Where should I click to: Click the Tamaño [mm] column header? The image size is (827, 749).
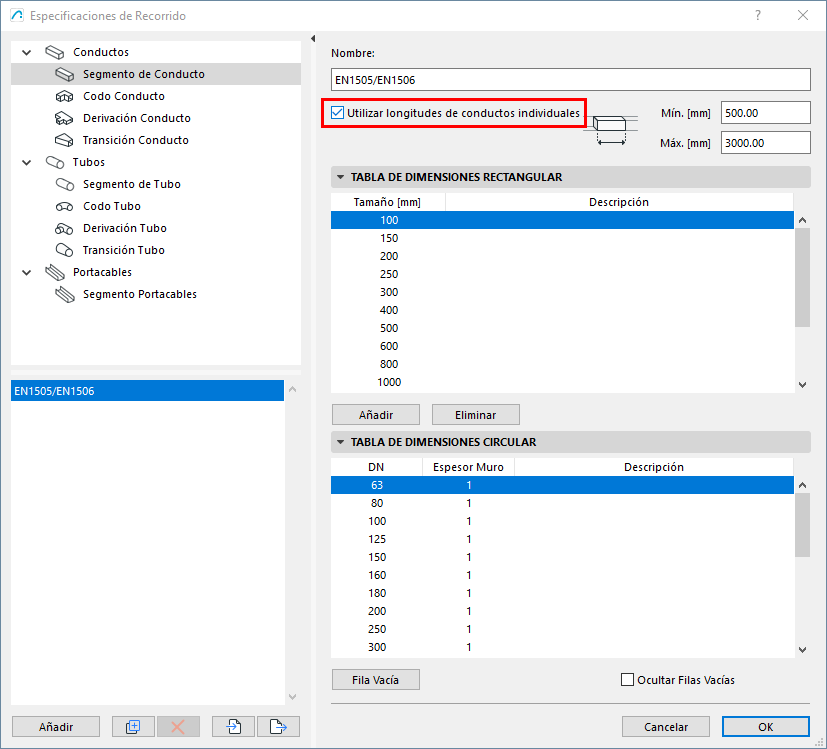point(388,202)
